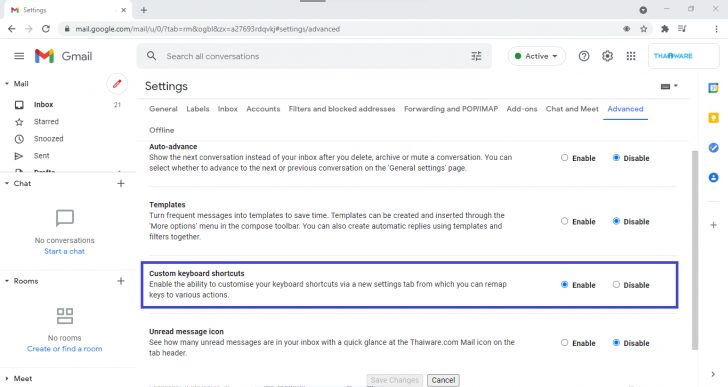The width and height of the screenshot is (728, 387).
Task: Click Create or find a room link
Action: [x=65, y=348]
